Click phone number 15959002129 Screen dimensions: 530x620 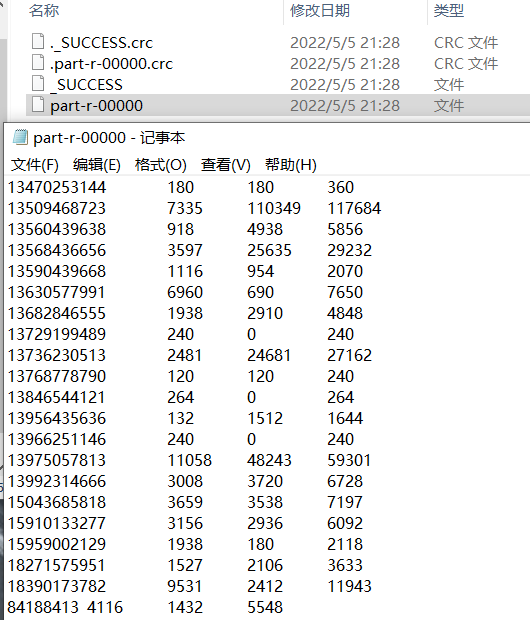(x=57, y=544)
